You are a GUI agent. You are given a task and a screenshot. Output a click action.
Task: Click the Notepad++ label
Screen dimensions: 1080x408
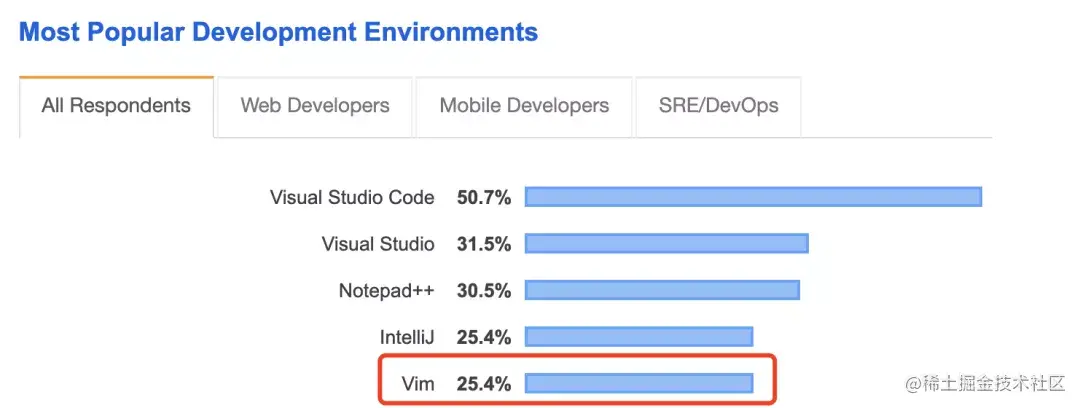(386, 291)
